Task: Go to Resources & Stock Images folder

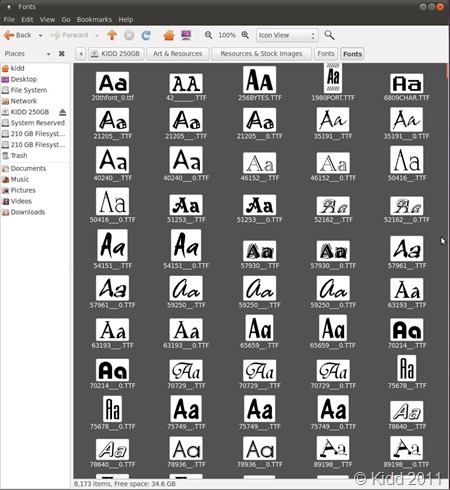Action: tap(261, 54)
